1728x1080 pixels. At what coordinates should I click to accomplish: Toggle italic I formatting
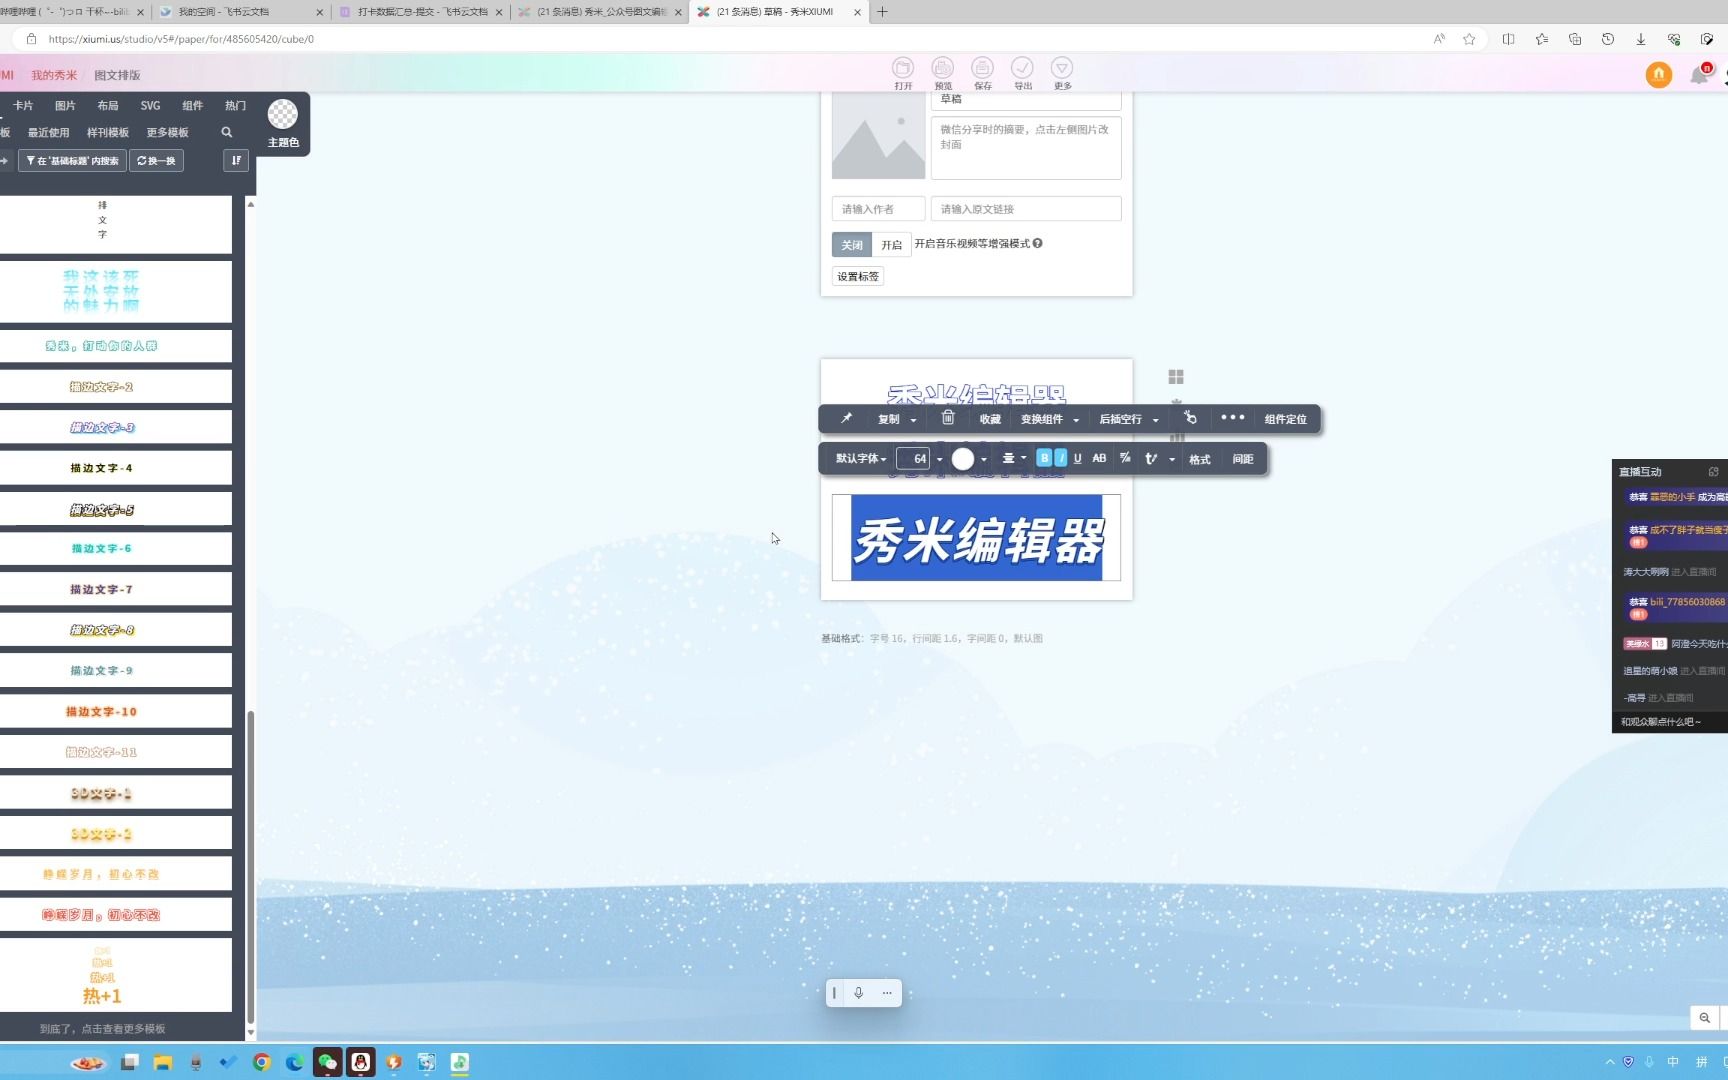click(1060, 458)
